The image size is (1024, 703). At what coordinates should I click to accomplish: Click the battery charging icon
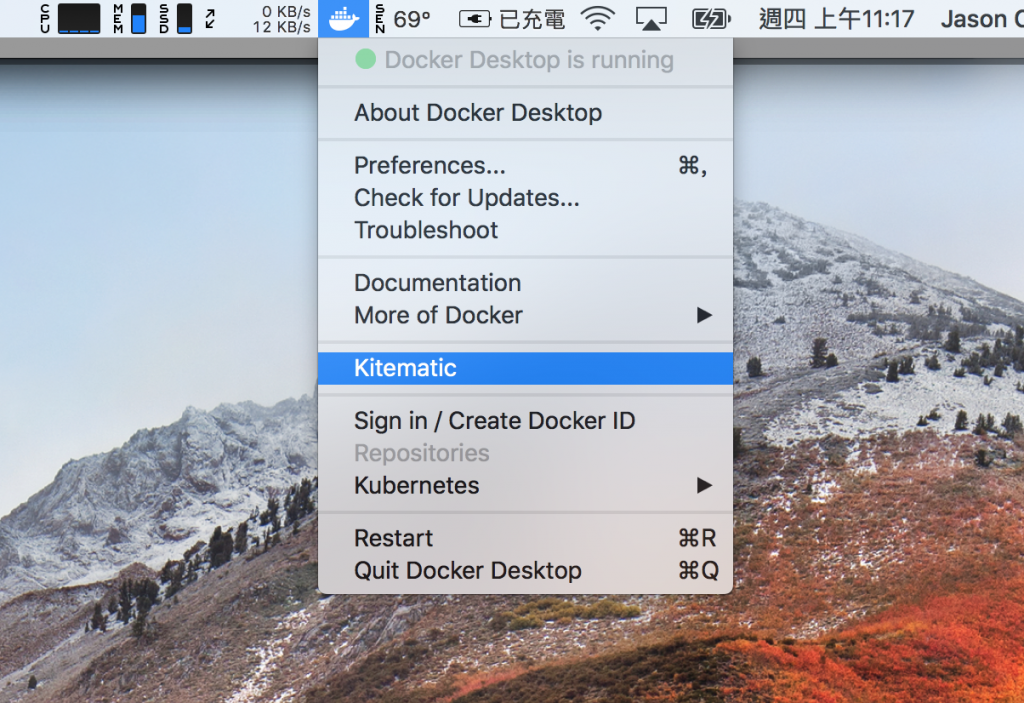pyautogui.click(x=711, y=19)
